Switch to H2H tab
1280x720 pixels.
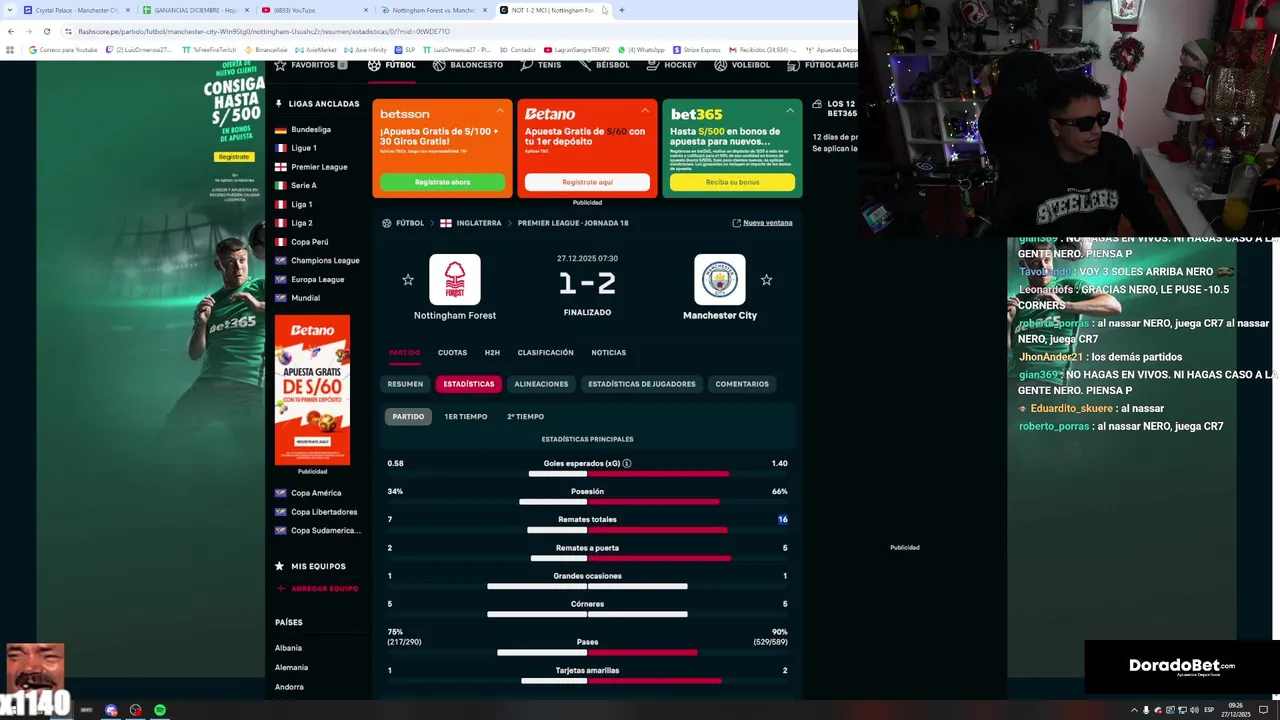(x=492, y=353)
